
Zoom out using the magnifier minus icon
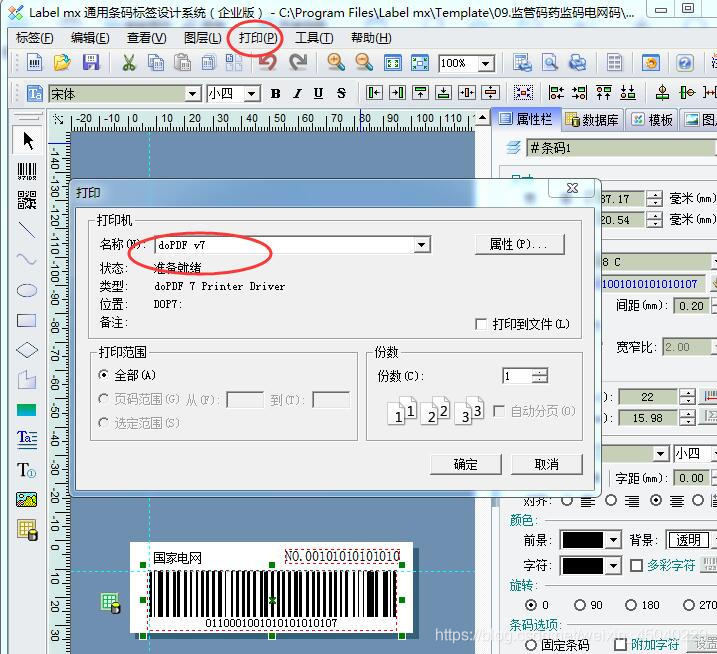[364, 63]
